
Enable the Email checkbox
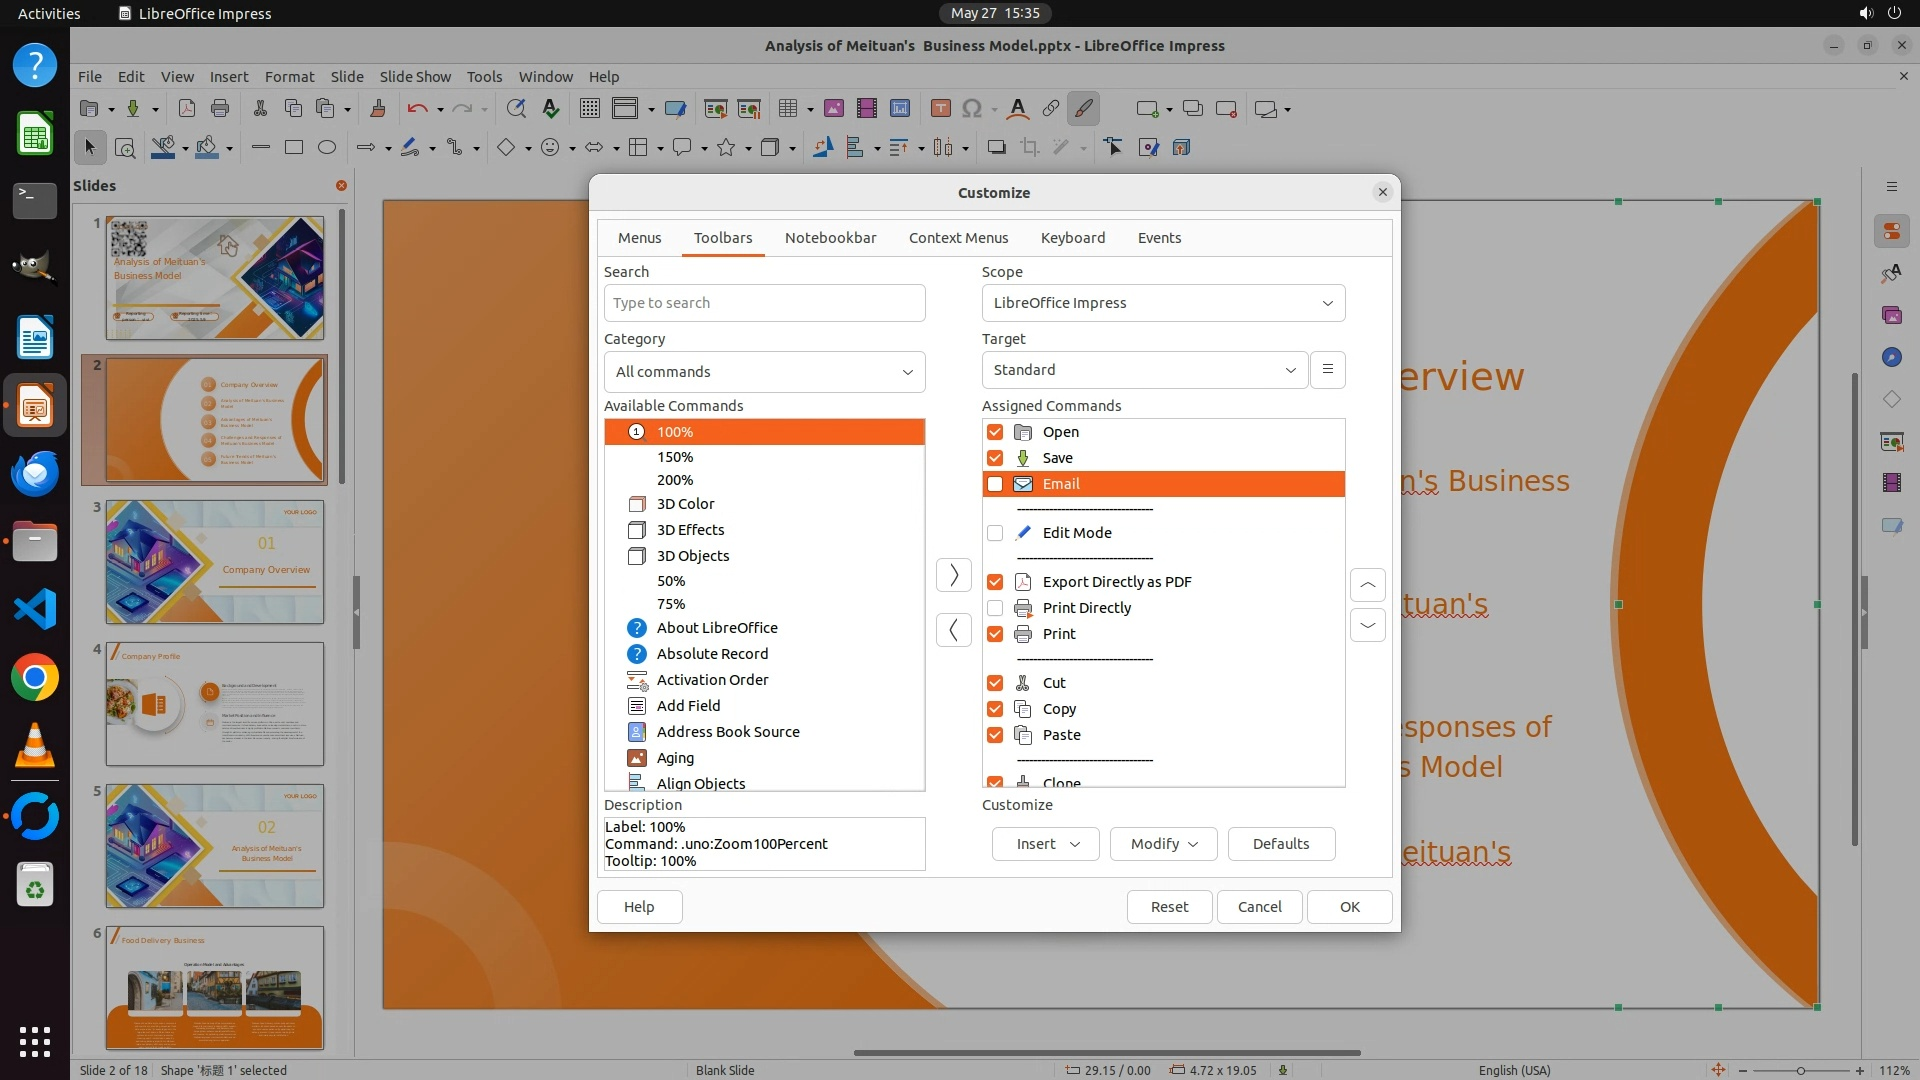(x=995, y=484)
